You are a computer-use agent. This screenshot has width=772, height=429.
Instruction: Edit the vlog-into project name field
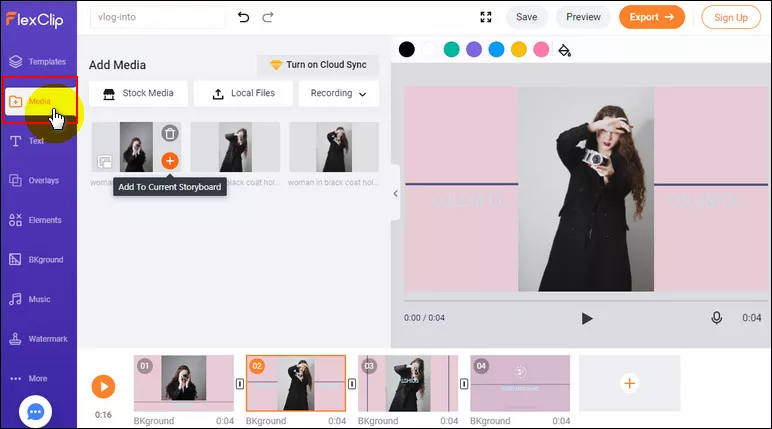coord(157,17)
